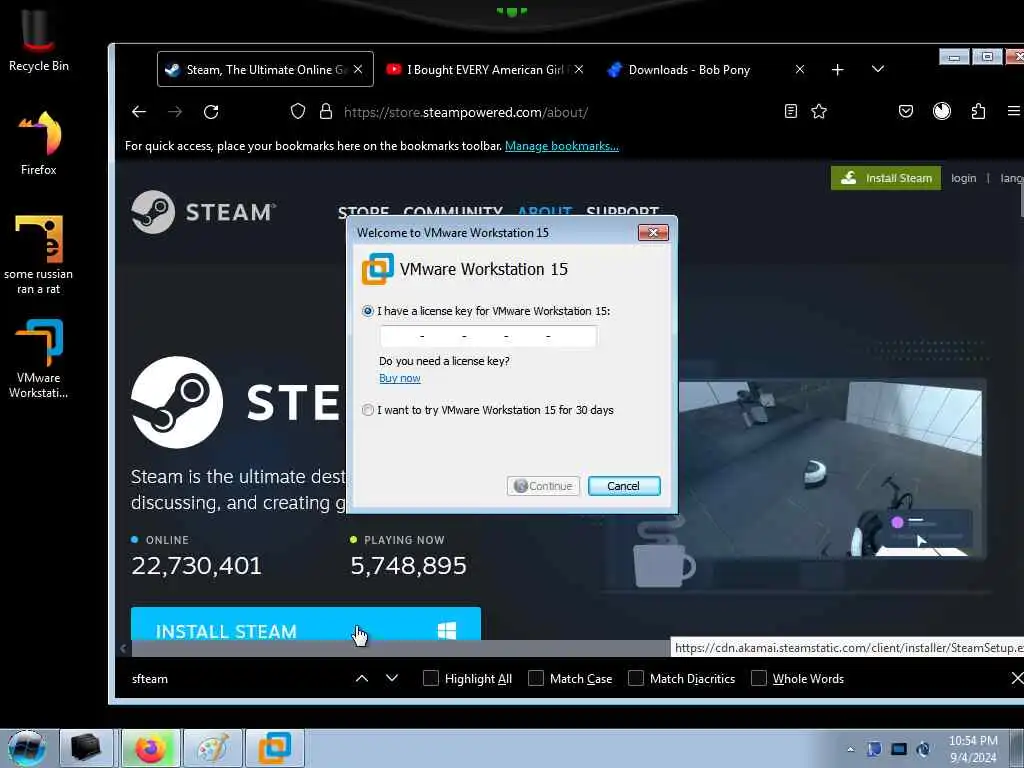Screen dimensions: 1024x768
Task: Click the Cancel button in VMware dialog
Action: (x=624, y=486)
